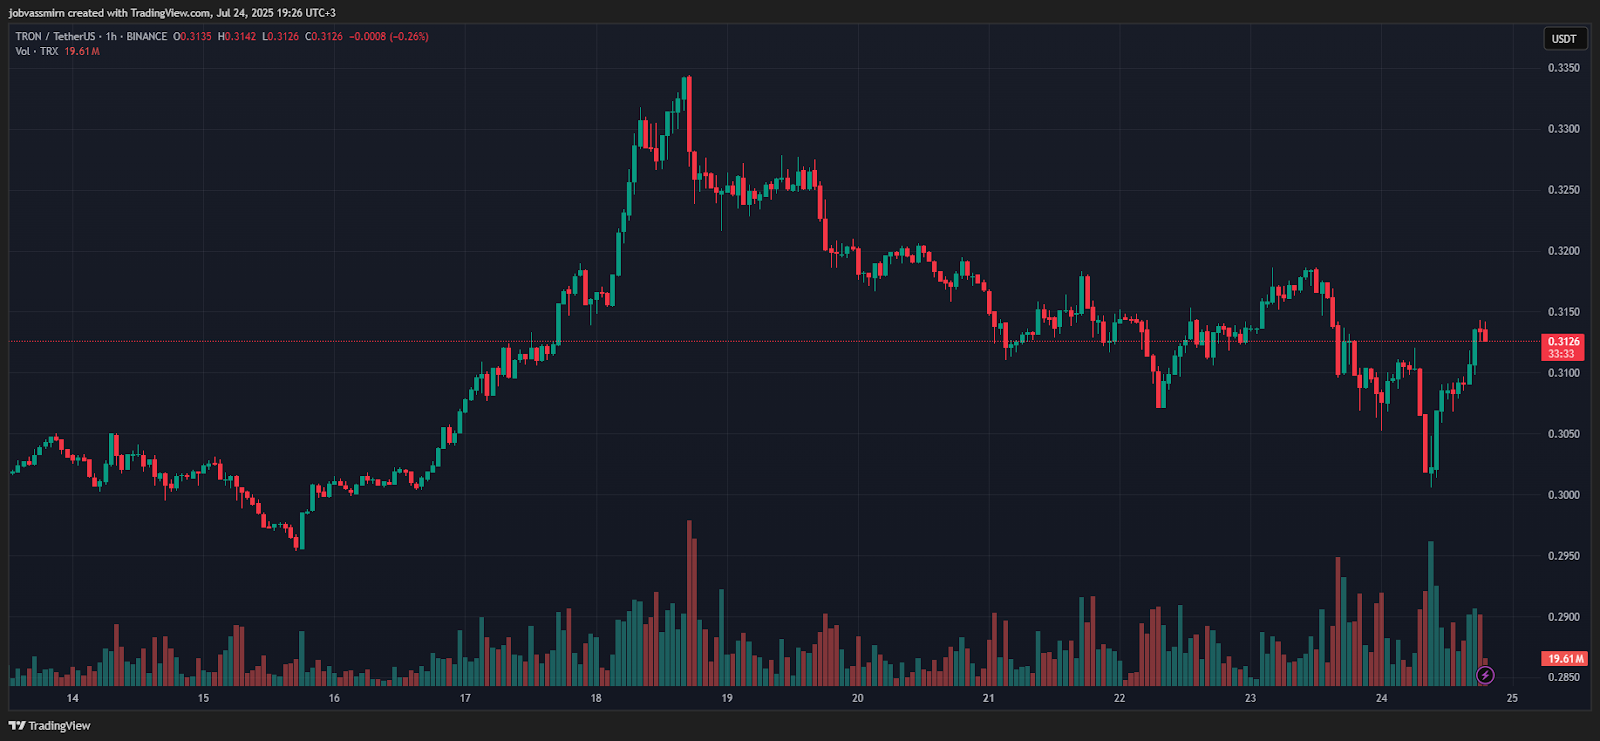Click the red 19.61 M volume axis label

pos(1565,657)
